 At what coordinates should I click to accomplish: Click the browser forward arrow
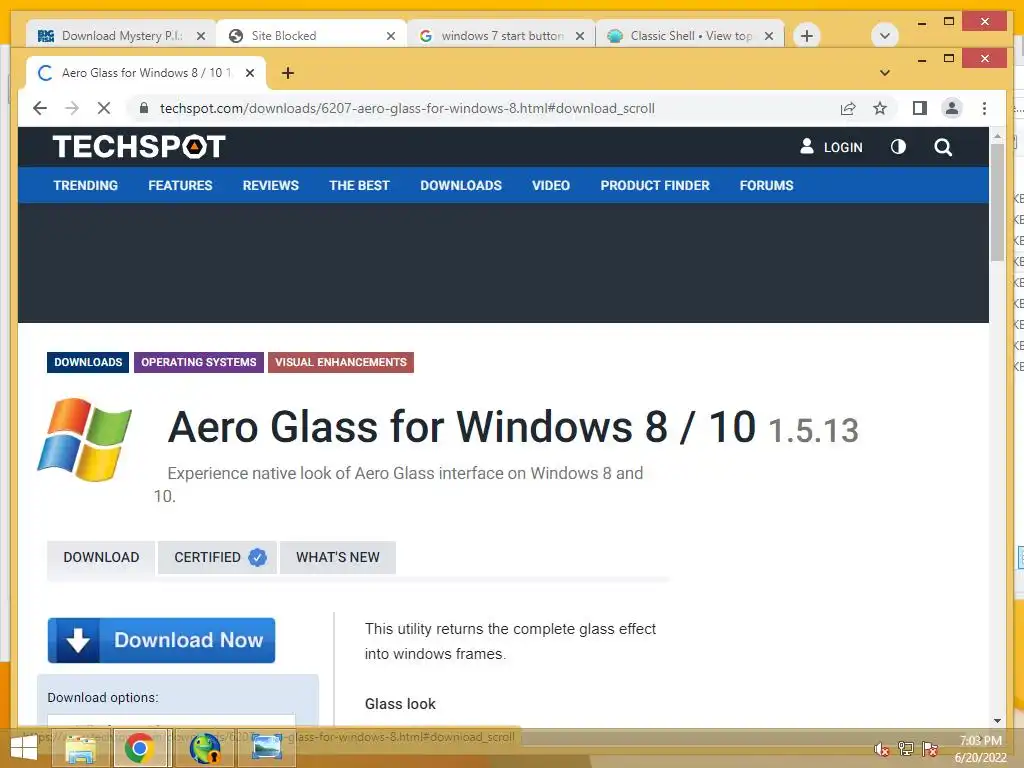(72, 108)
